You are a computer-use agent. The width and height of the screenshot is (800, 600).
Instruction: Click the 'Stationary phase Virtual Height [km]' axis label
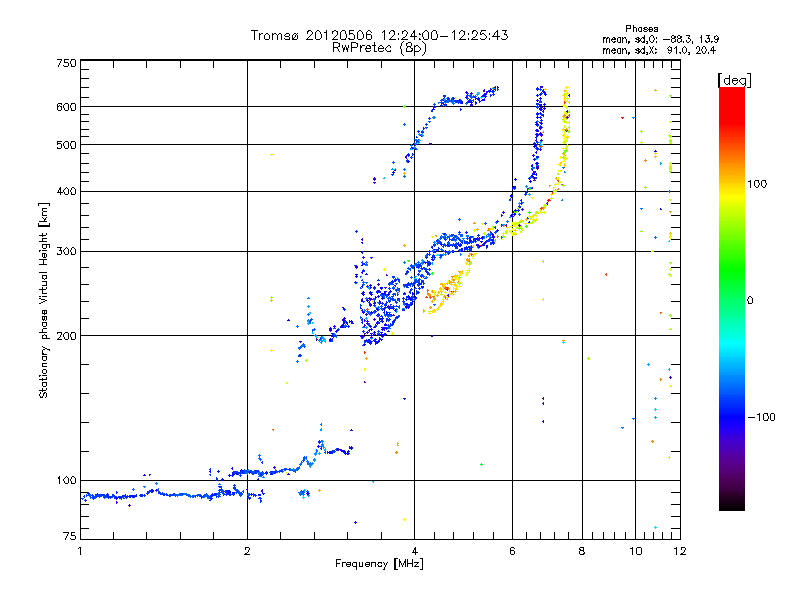[43, 300]
